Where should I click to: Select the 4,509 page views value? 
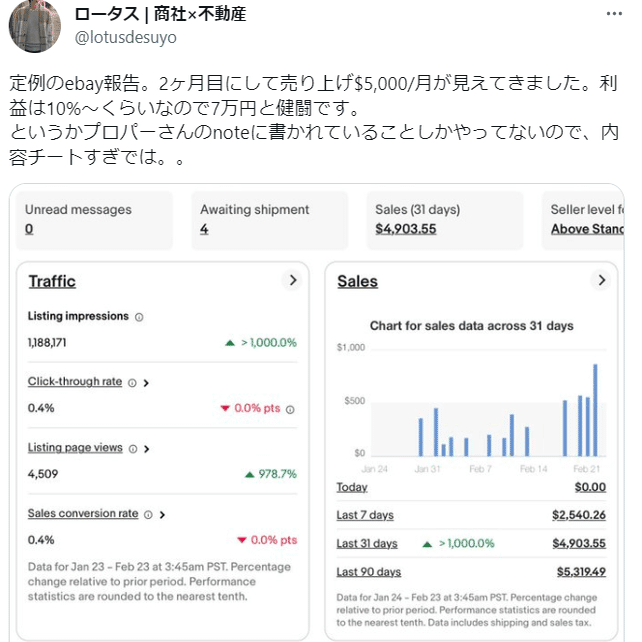point(43,474)
